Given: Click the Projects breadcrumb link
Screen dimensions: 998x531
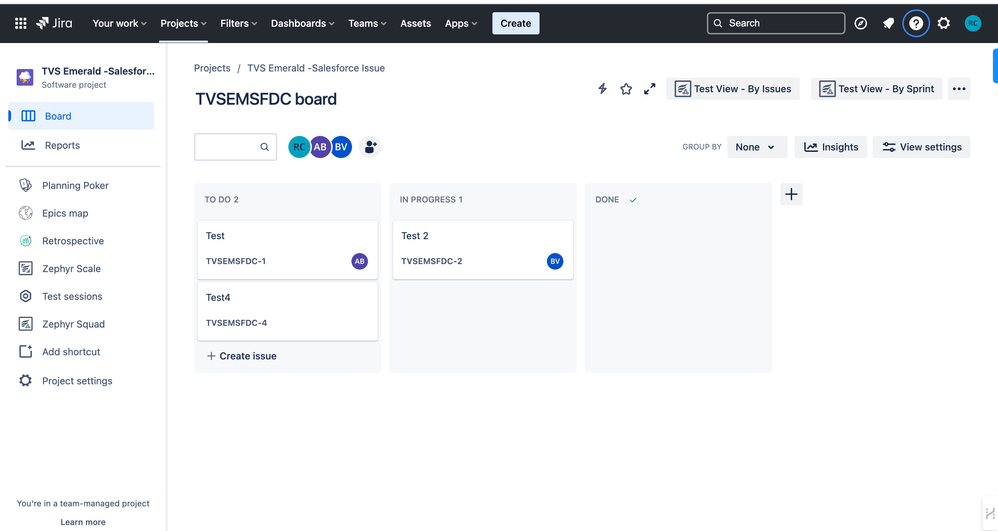Looking at the screenshot, I should coord(212,68).
